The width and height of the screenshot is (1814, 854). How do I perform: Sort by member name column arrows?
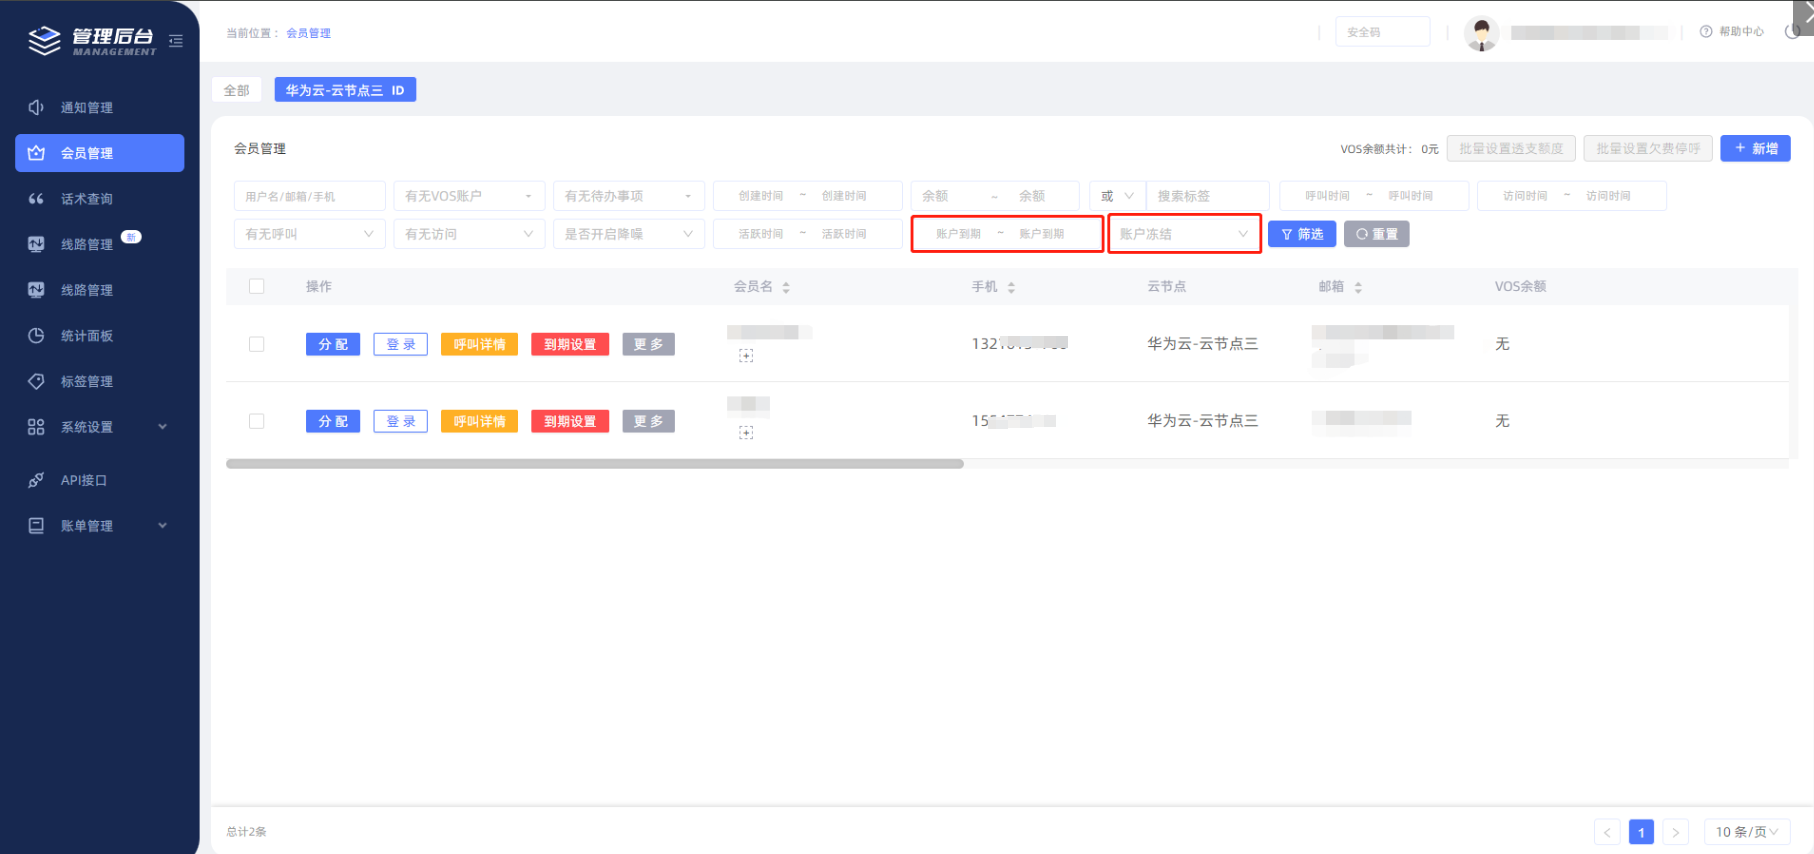click(x=786, y=287)
